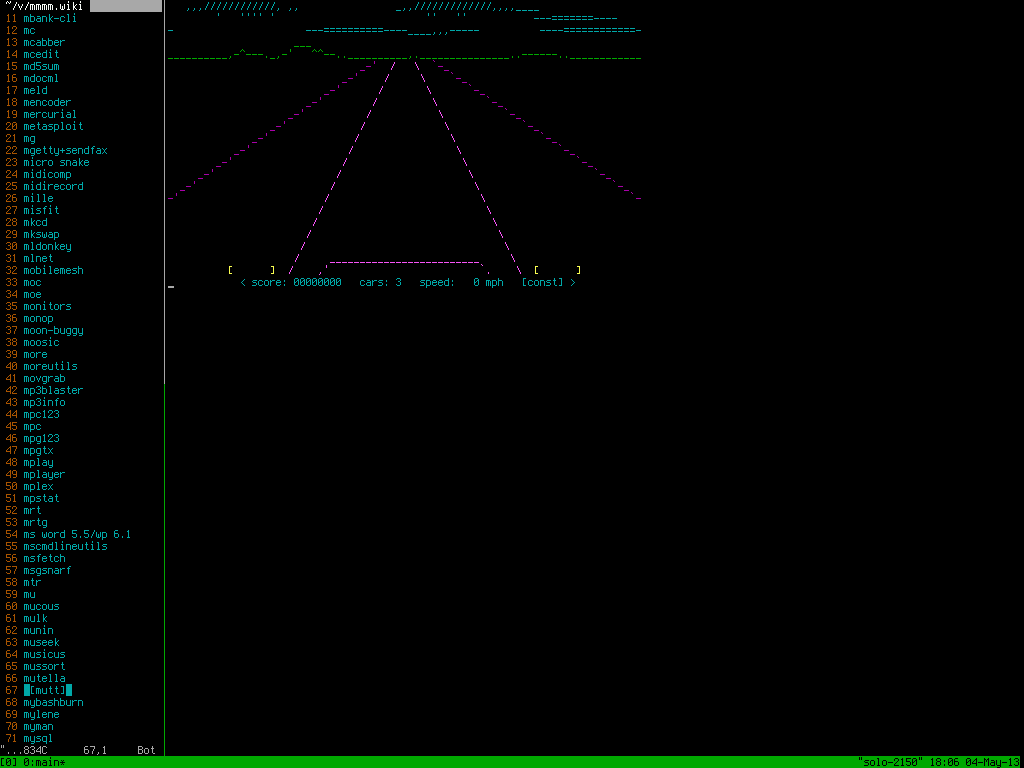Click the 'mencoder' entry
Image resolution: width=1024 pixels, height=768 pixels.
point(47,103)
